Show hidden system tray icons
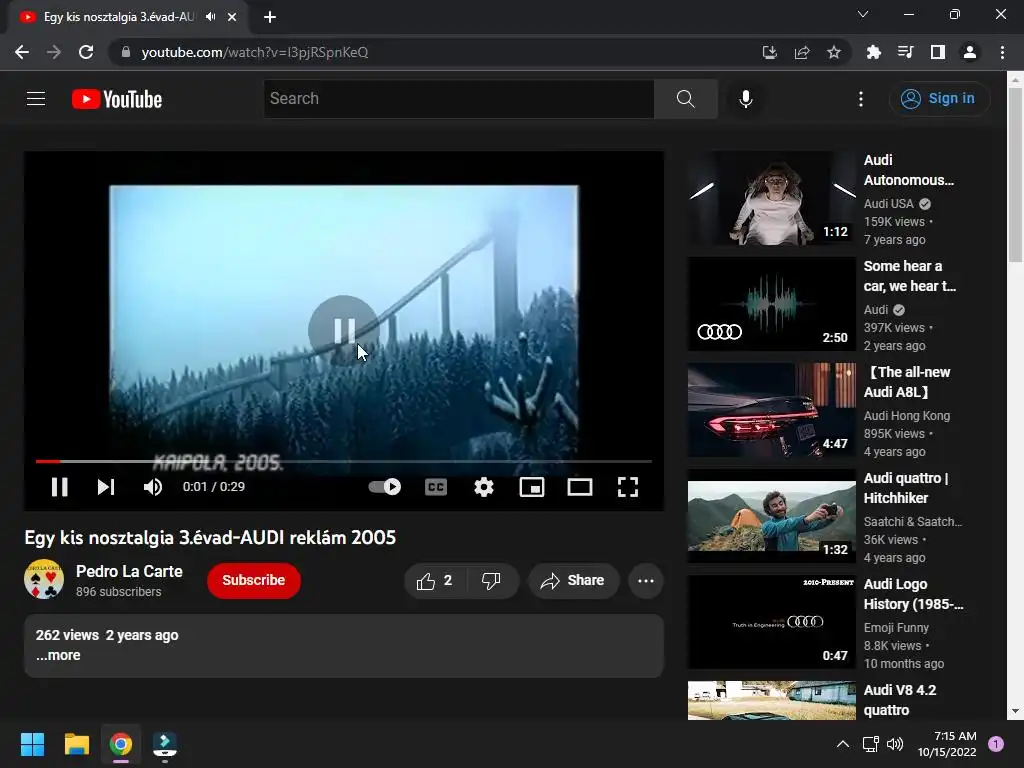 pyautogui.click(x=843, y=744)
